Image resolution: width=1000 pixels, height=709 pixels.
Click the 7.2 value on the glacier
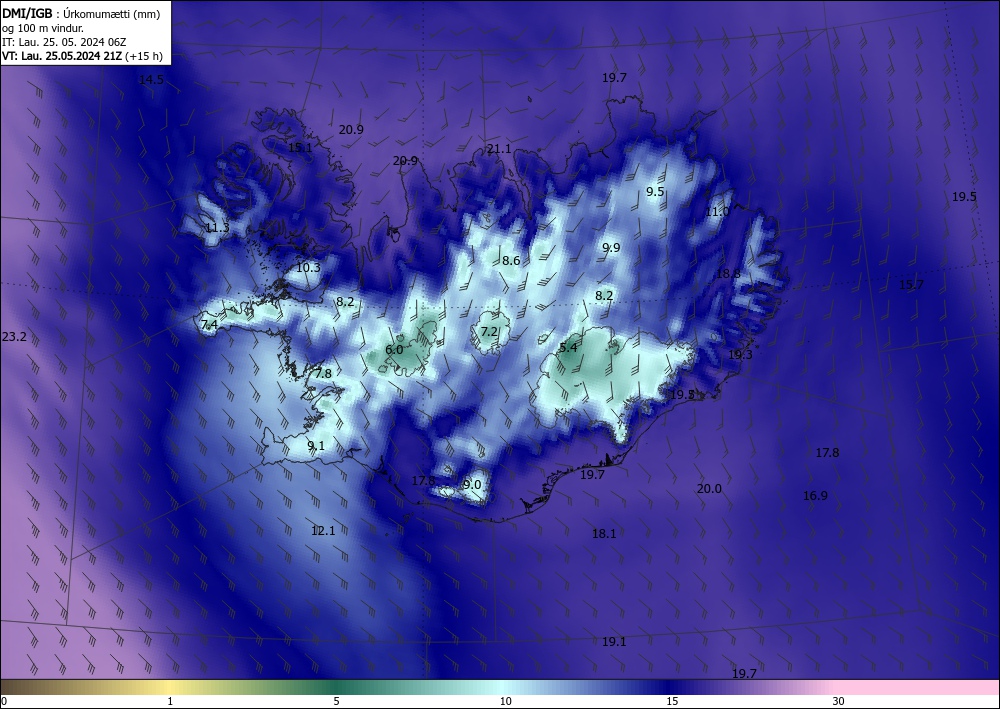point(489,332)
